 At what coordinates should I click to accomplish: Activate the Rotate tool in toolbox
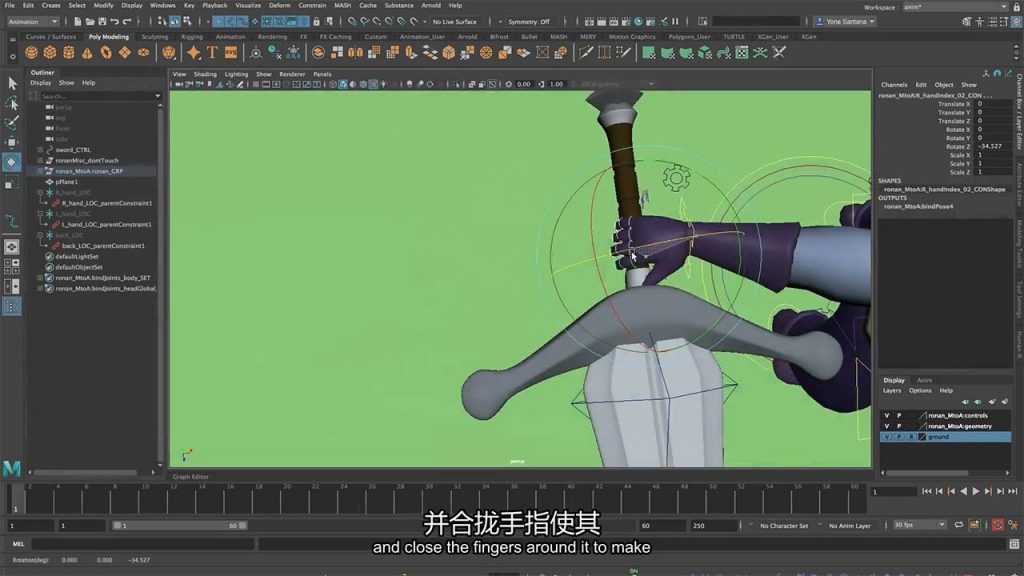pyautogui.click(x=12, y=162)
